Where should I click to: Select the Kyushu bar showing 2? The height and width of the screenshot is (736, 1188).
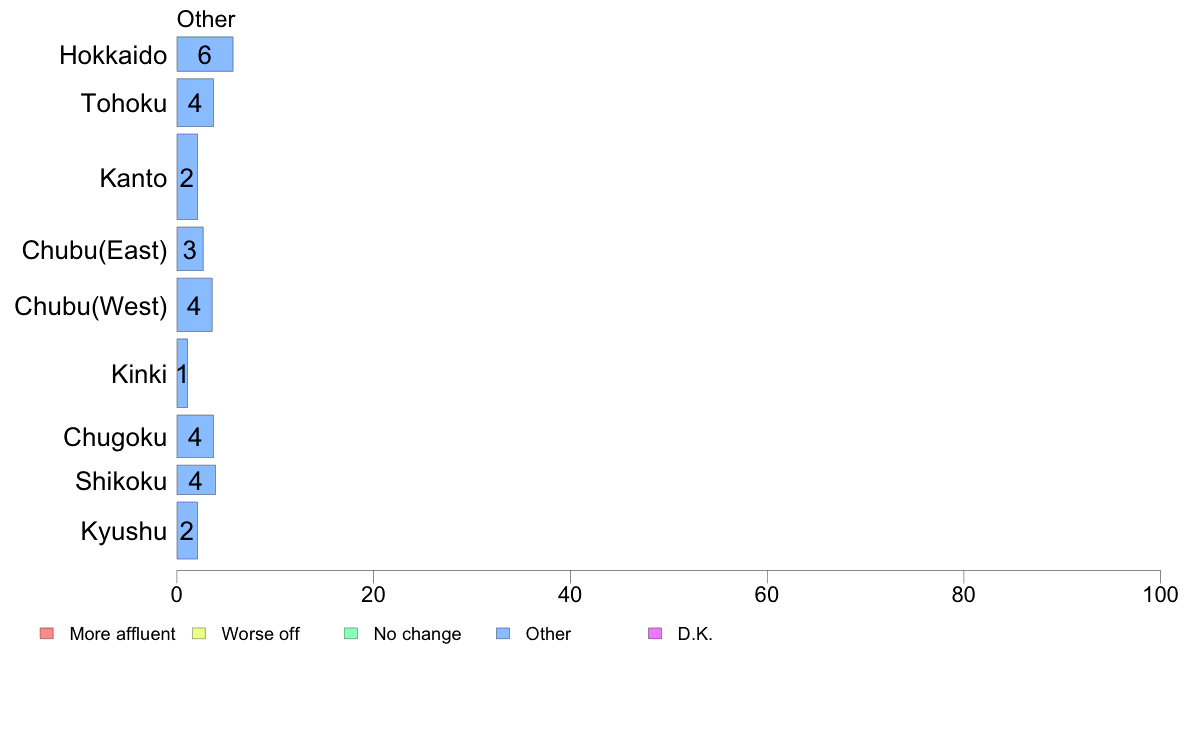[187, 531]
